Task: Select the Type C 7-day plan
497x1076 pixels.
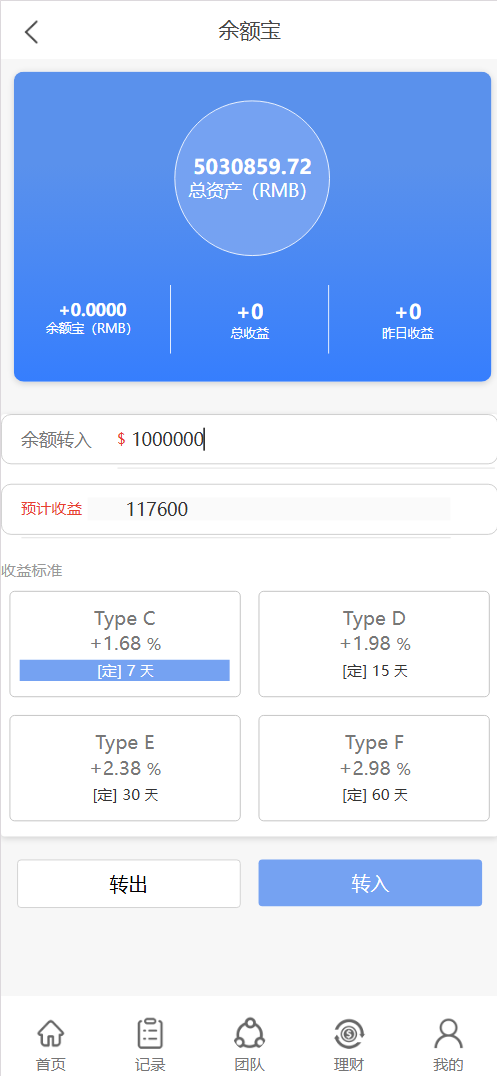Action: tap(125, 644)
